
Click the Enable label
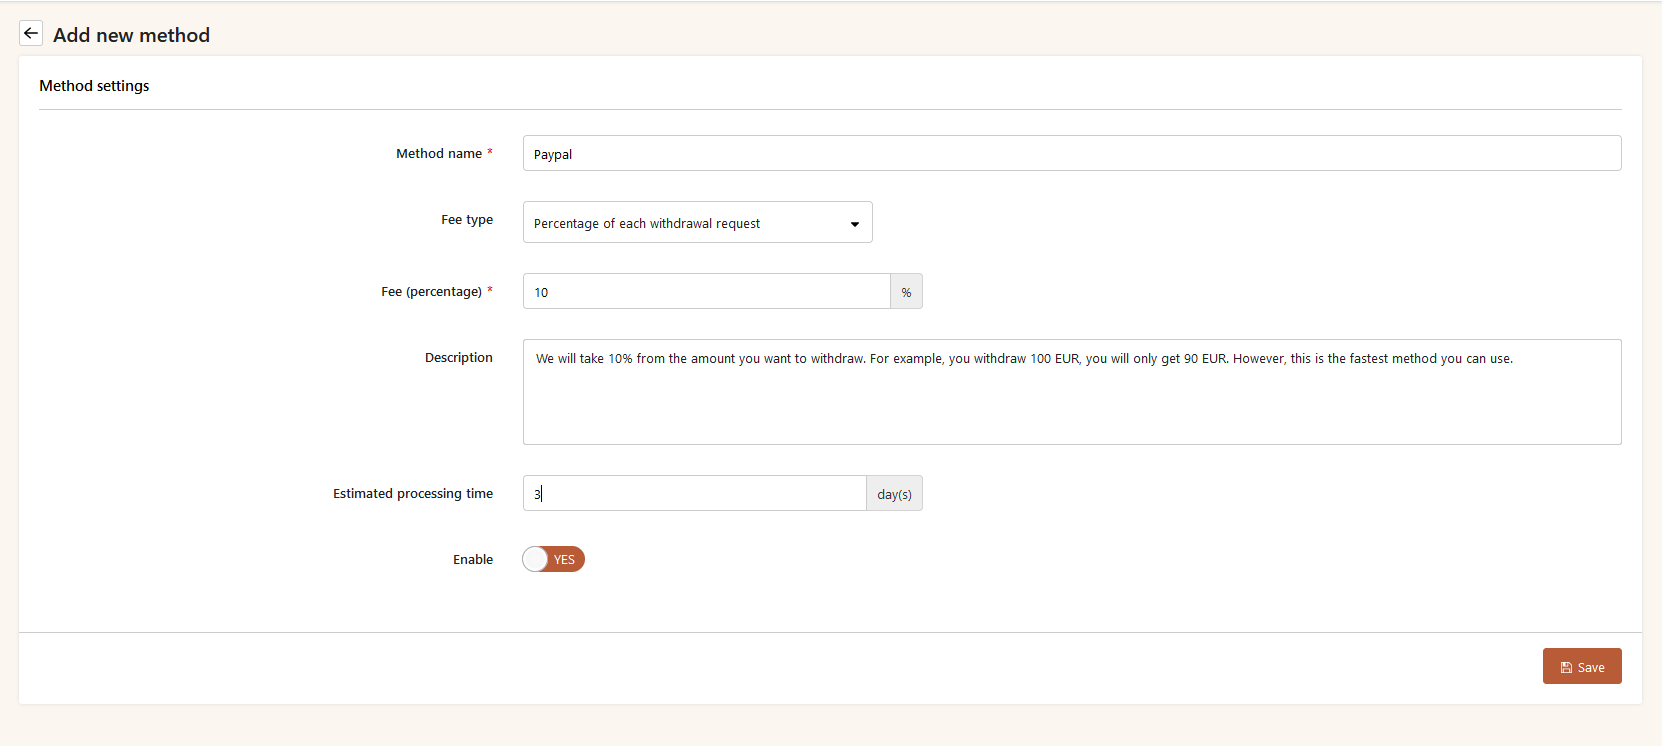473,560
